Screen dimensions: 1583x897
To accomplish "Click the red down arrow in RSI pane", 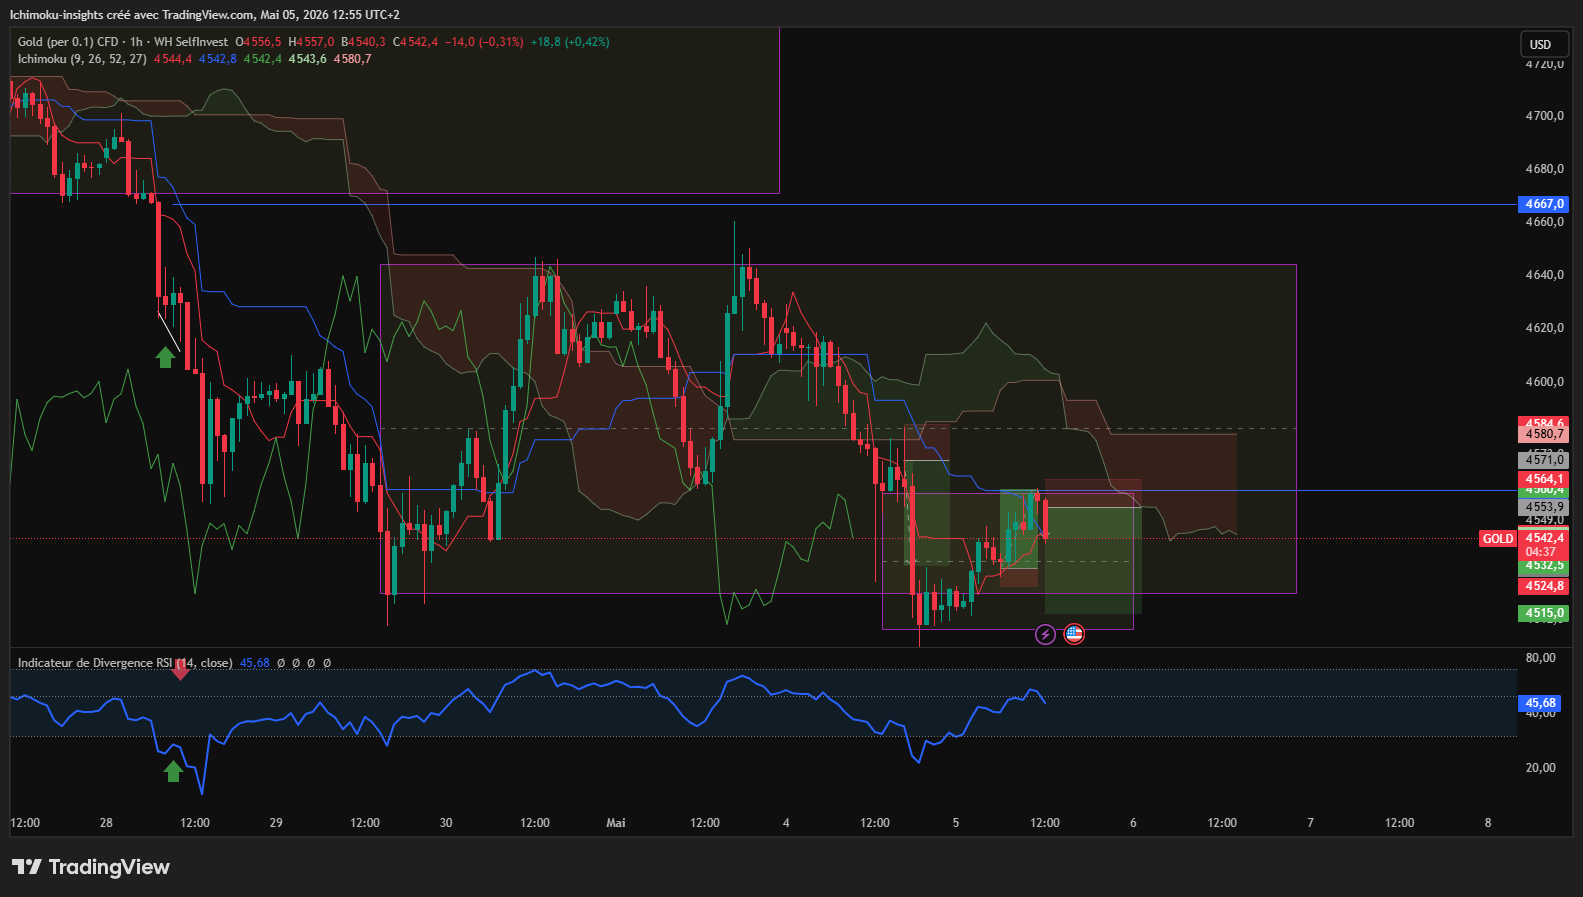I will 180,670.
